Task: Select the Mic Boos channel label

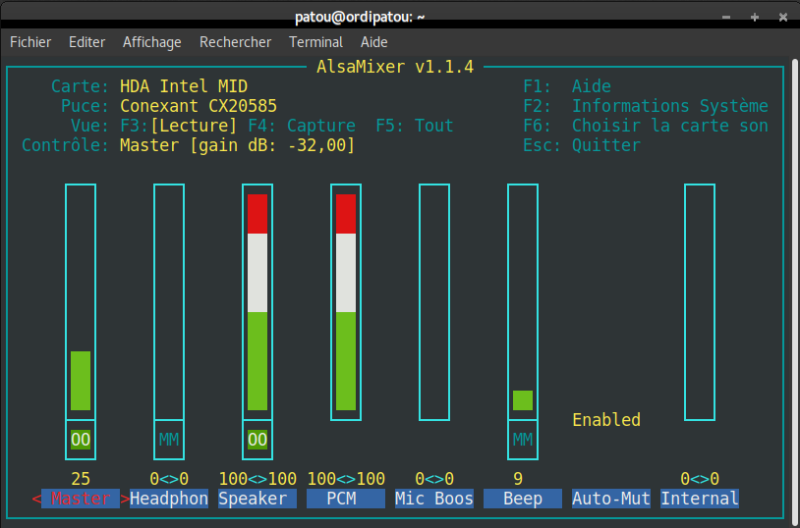Action: [x=434, y=498]
